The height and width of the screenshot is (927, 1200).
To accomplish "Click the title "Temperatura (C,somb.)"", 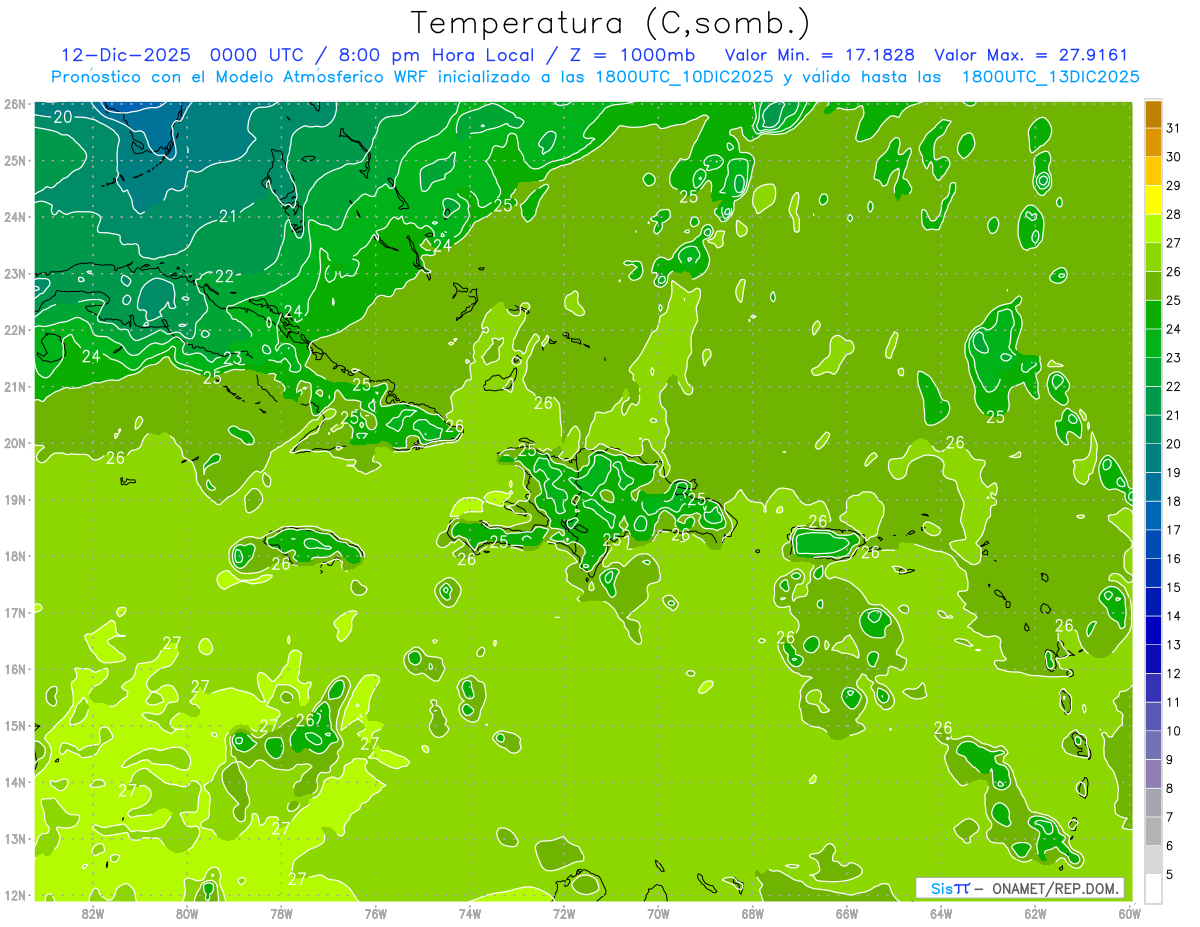I will click(611, 23).
